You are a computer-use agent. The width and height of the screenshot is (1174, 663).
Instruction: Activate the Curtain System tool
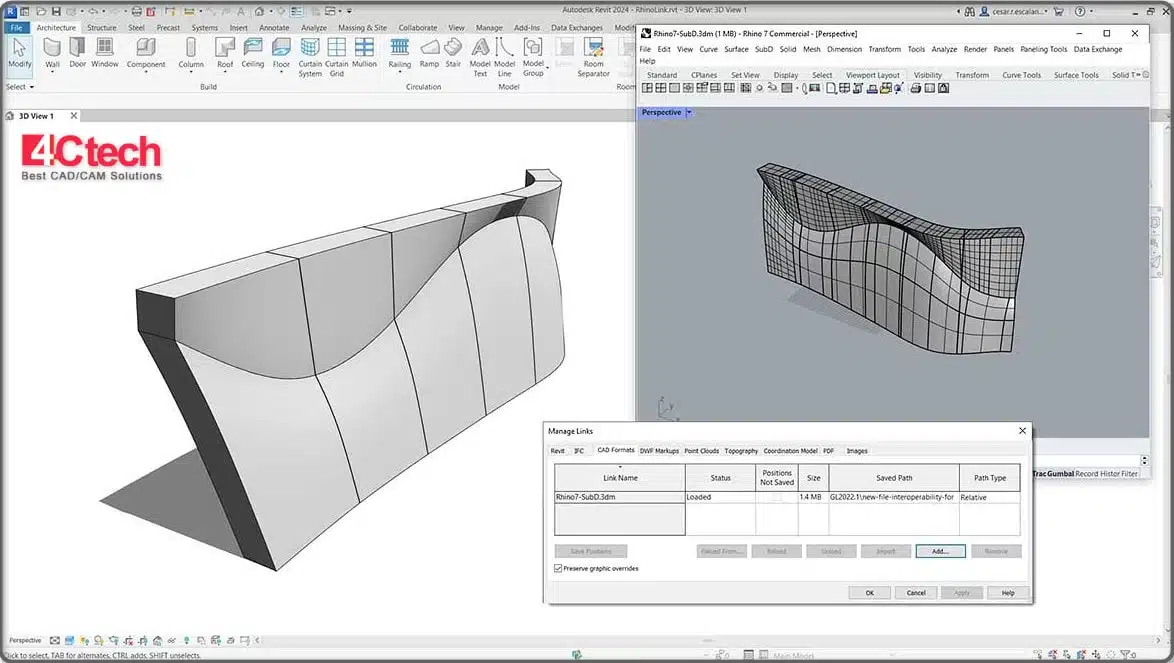click(310, 55)
